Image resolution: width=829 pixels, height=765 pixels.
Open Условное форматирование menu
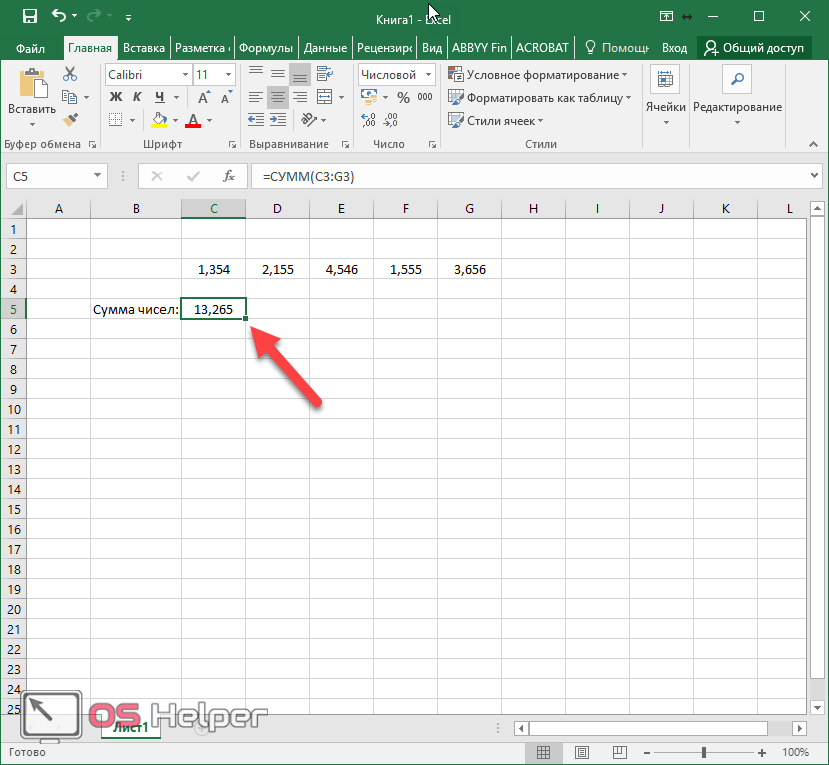[x=538, y=75]
